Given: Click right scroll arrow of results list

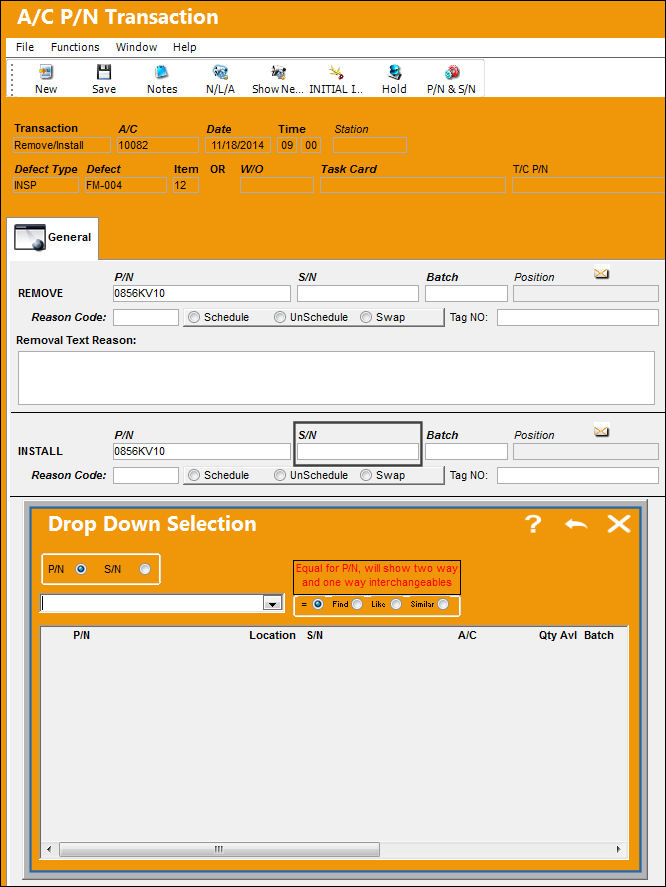Looking at the screenshot, I should [618, 849].
